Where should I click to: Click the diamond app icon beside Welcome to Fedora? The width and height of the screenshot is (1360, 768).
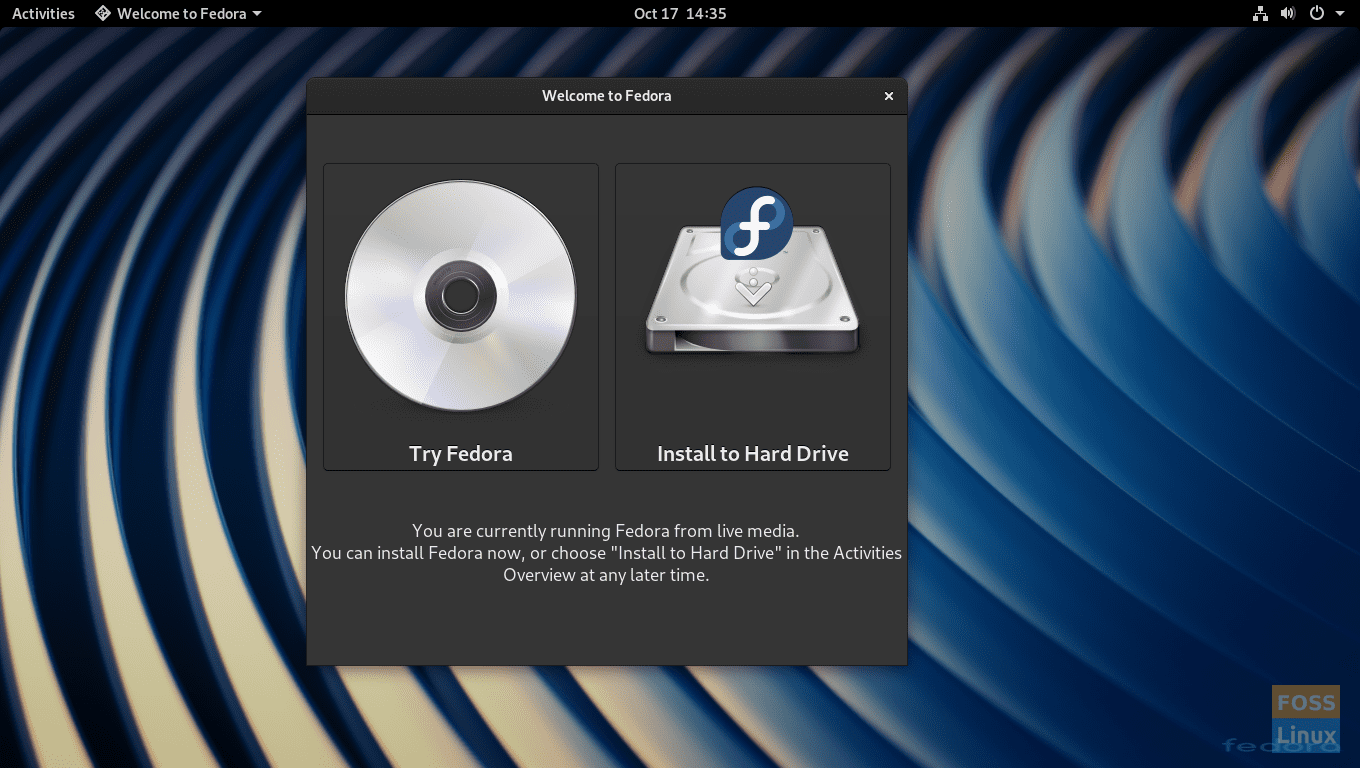(102, 13)
